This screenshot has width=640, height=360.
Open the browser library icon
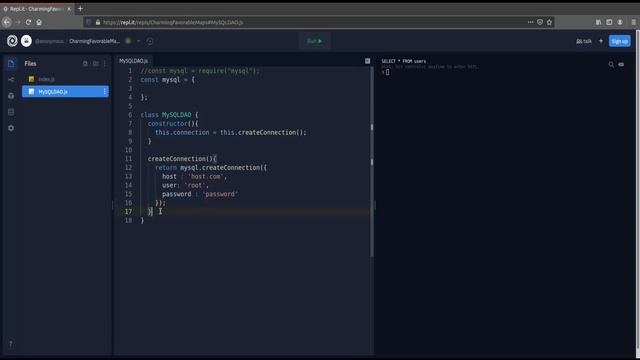[x=598, y=22]
